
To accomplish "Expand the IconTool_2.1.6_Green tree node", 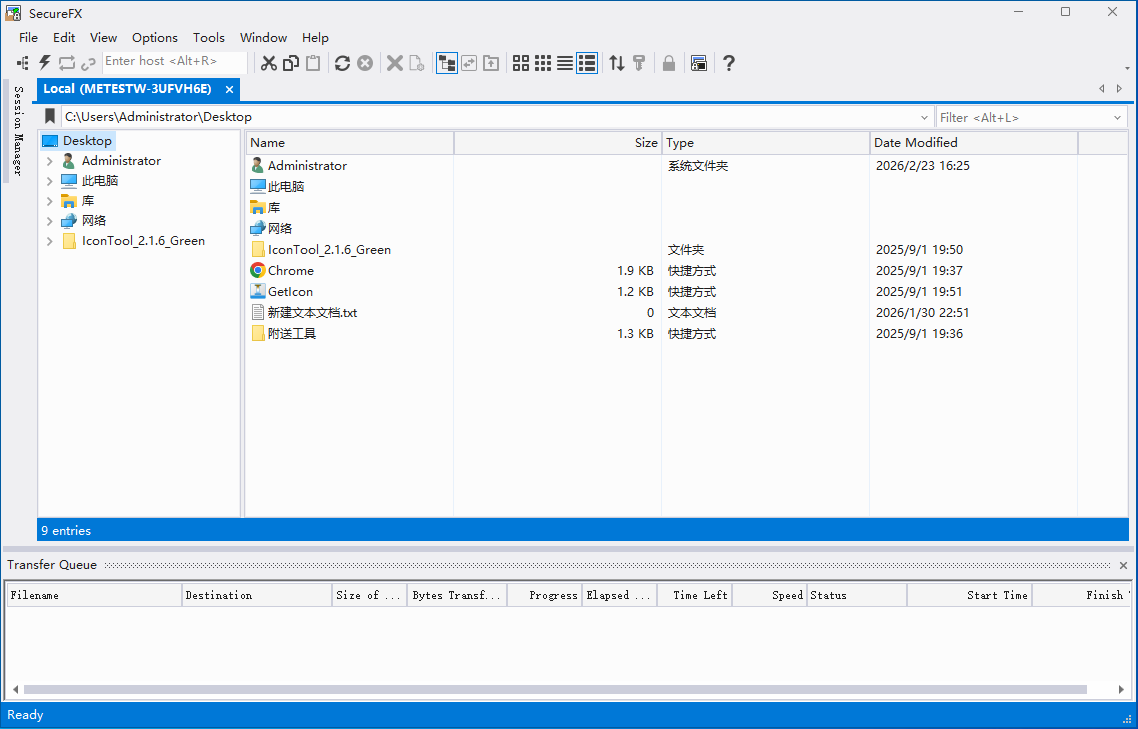I will pos(50,241).
